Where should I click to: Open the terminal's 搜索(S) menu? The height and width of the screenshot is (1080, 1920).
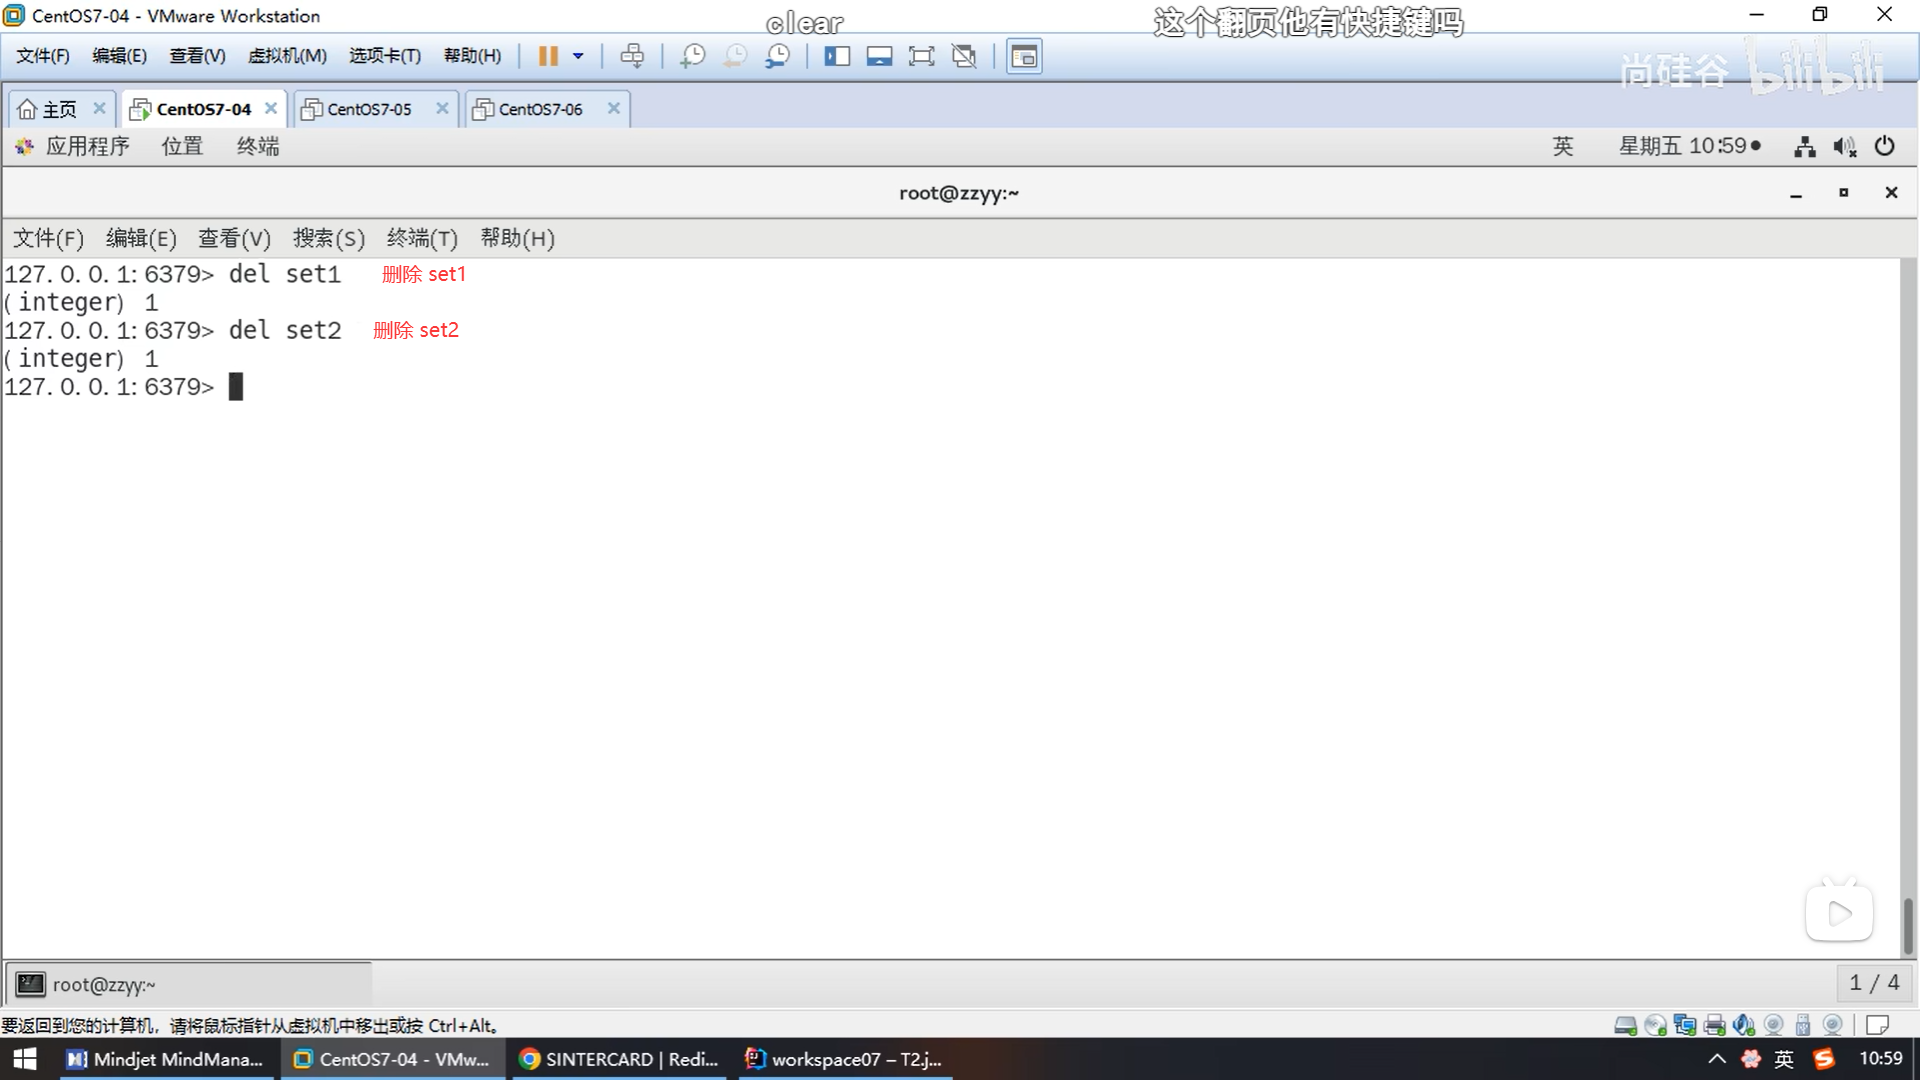(x=328, y=238)
